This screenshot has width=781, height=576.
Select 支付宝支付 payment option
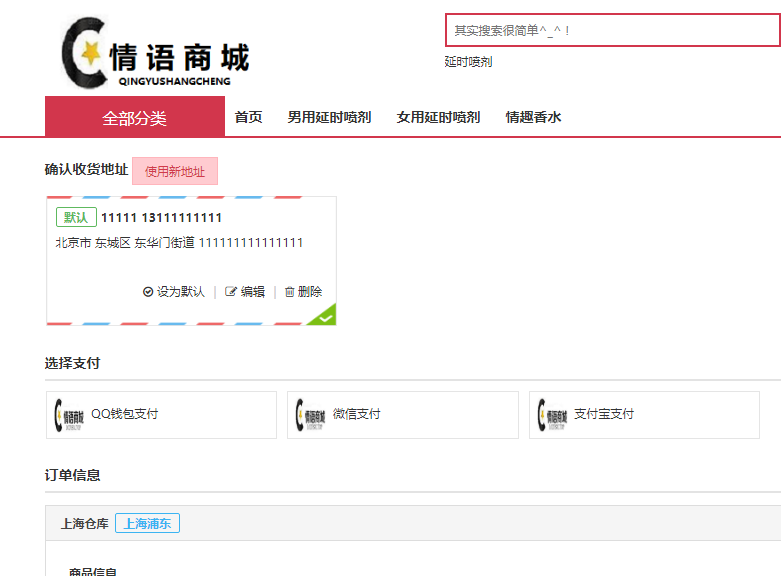[x=644, y=415]
